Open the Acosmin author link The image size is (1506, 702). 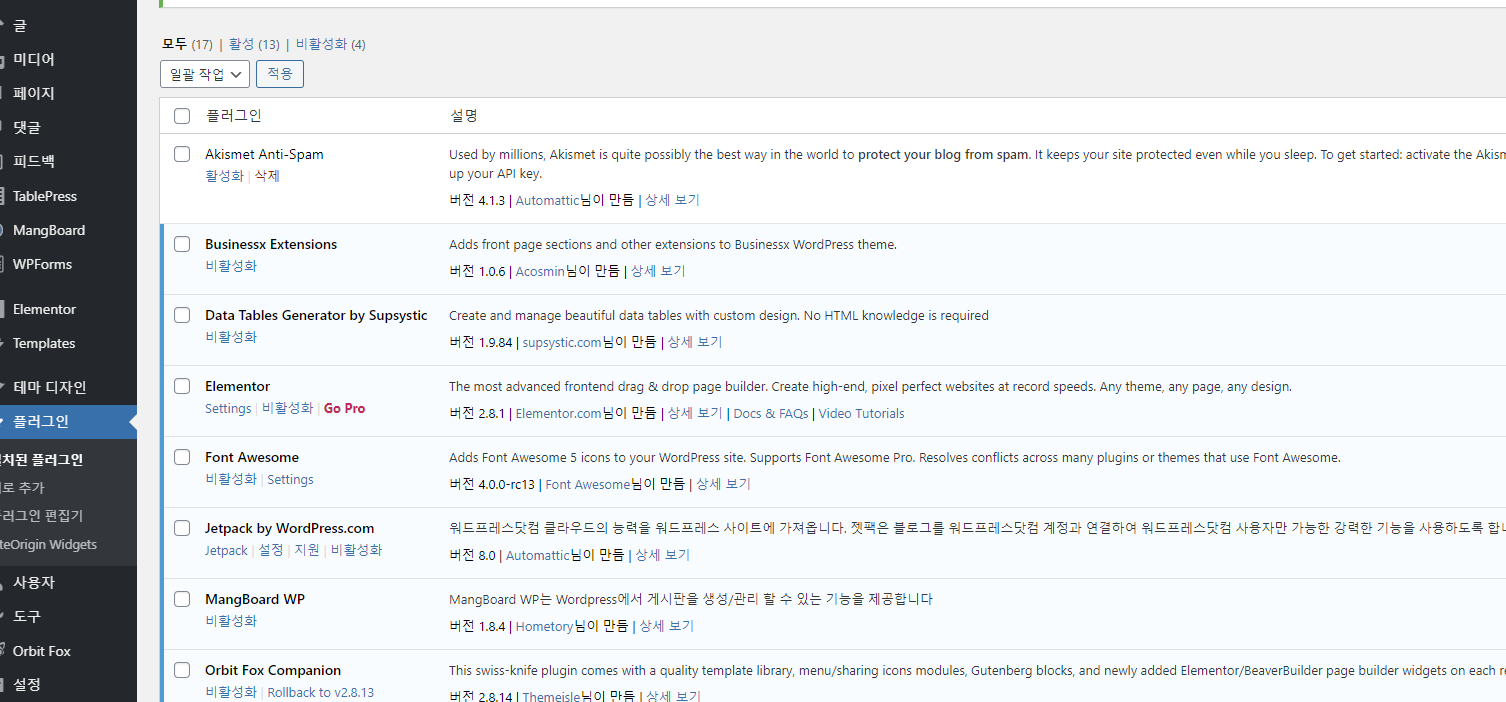[540, 271]
